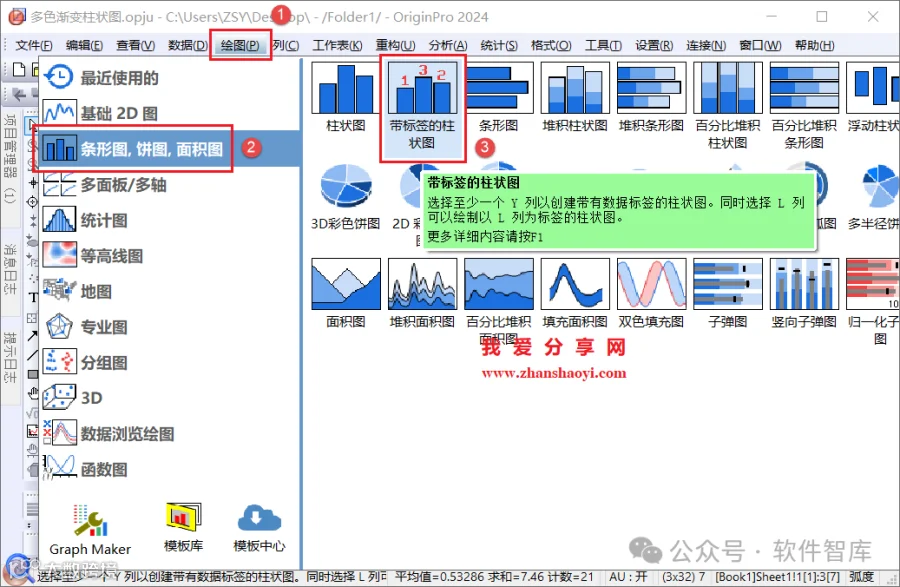Open the 项目管理器 side tab

[x=10, y=159]
